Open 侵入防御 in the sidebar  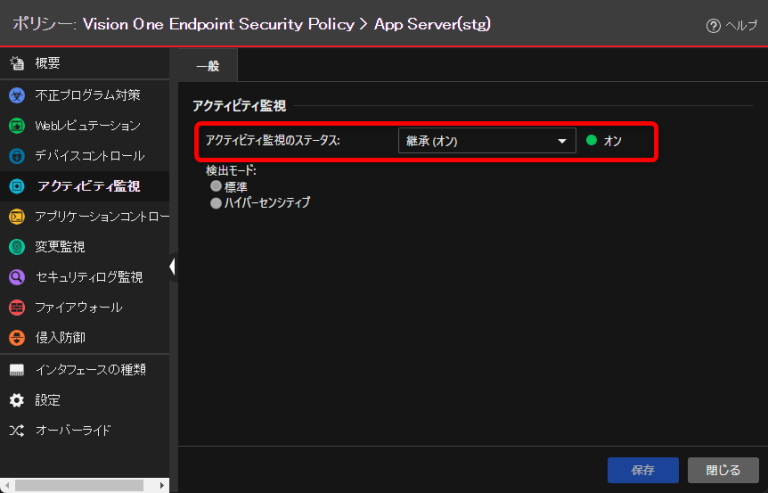[85, 338]
